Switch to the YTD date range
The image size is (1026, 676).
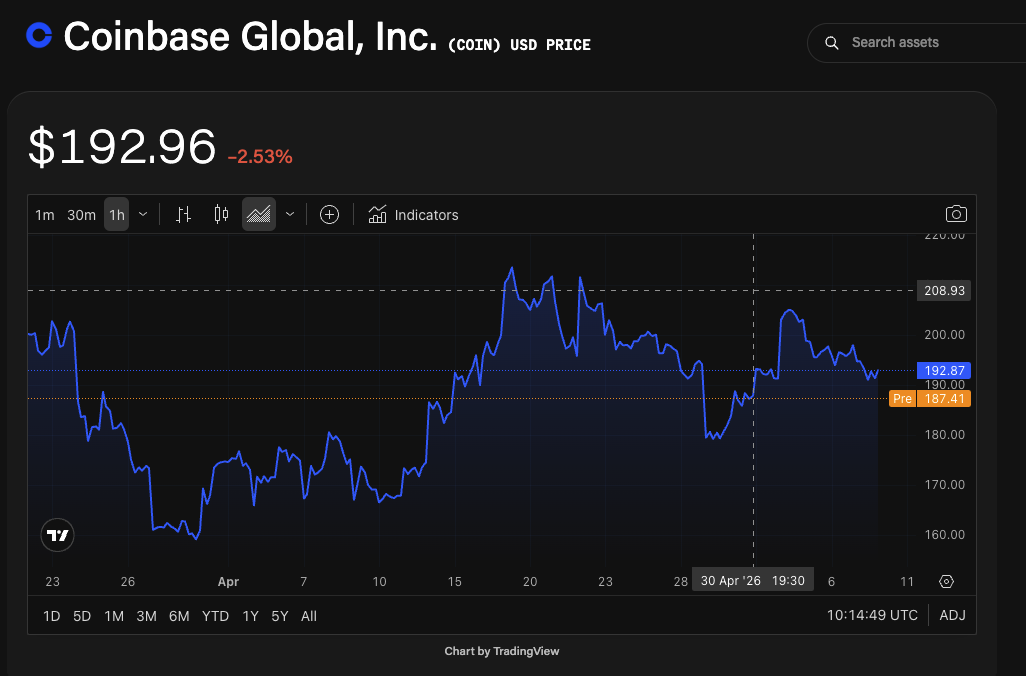tap(215, 616)
